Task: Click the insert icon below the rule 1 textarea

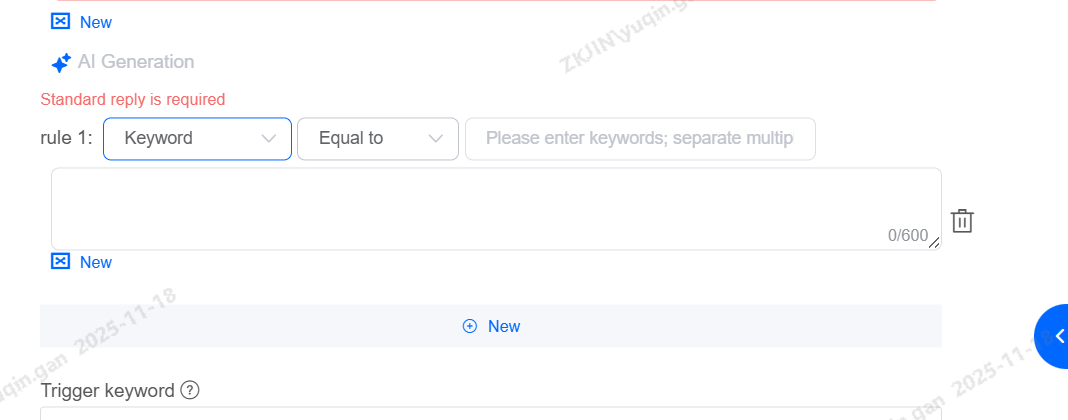Action: pyautogui.click(x=61, y=262)
